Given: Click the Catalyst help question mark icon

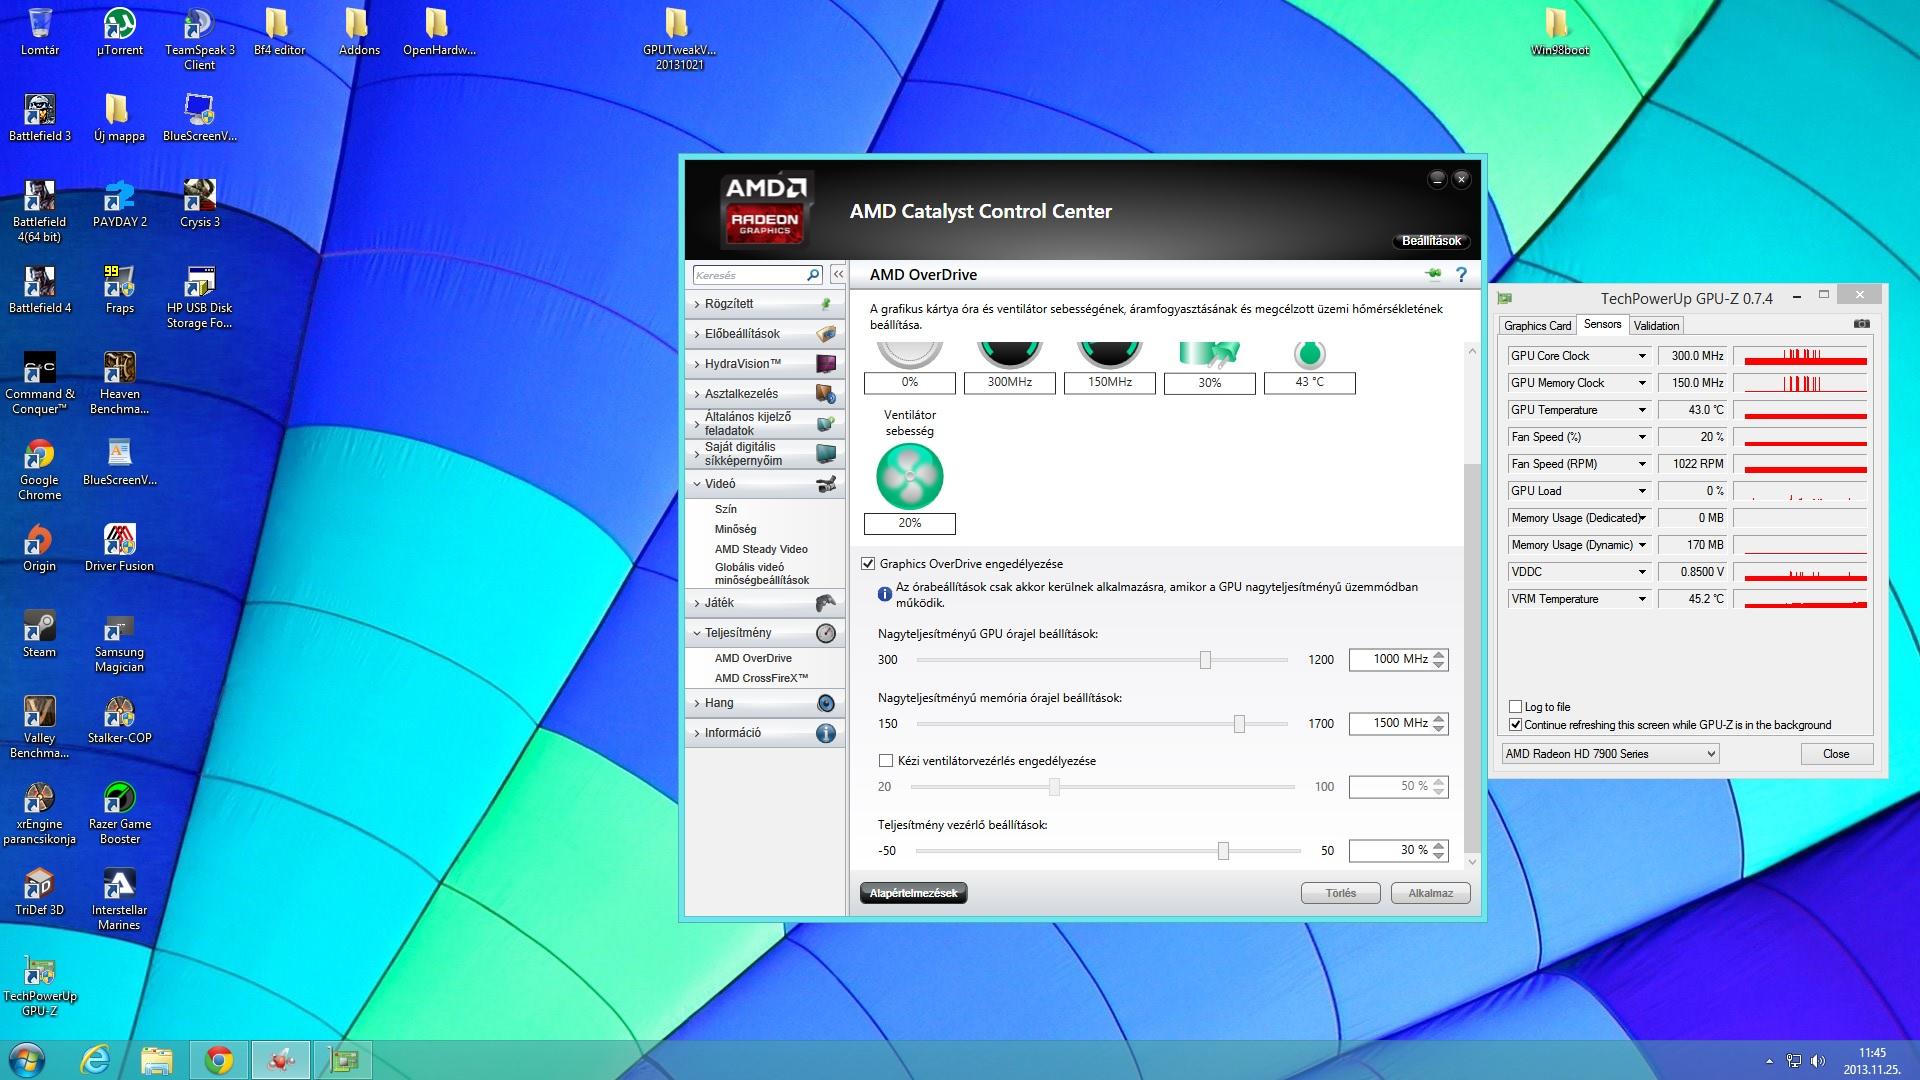Looking at the screenshot, I should click(1461, 274).
